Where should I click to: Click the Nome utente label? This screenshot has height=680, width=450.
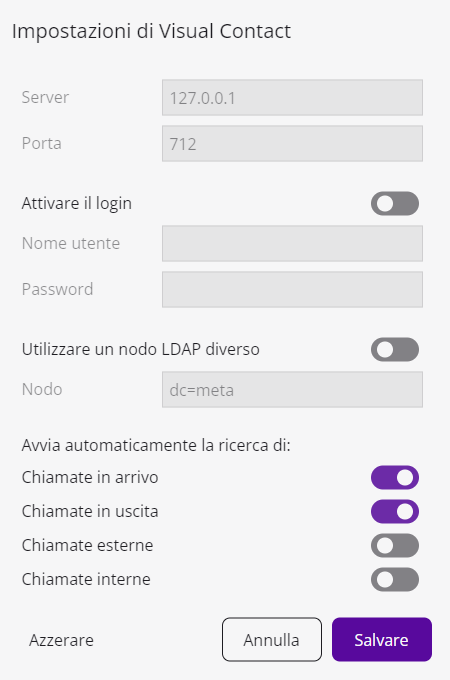71,243
